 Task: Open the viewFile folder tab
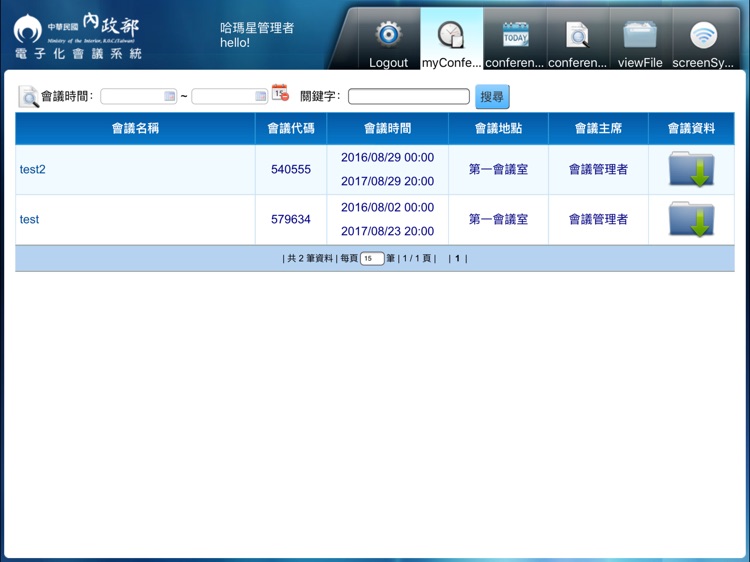tap(640, 39)
